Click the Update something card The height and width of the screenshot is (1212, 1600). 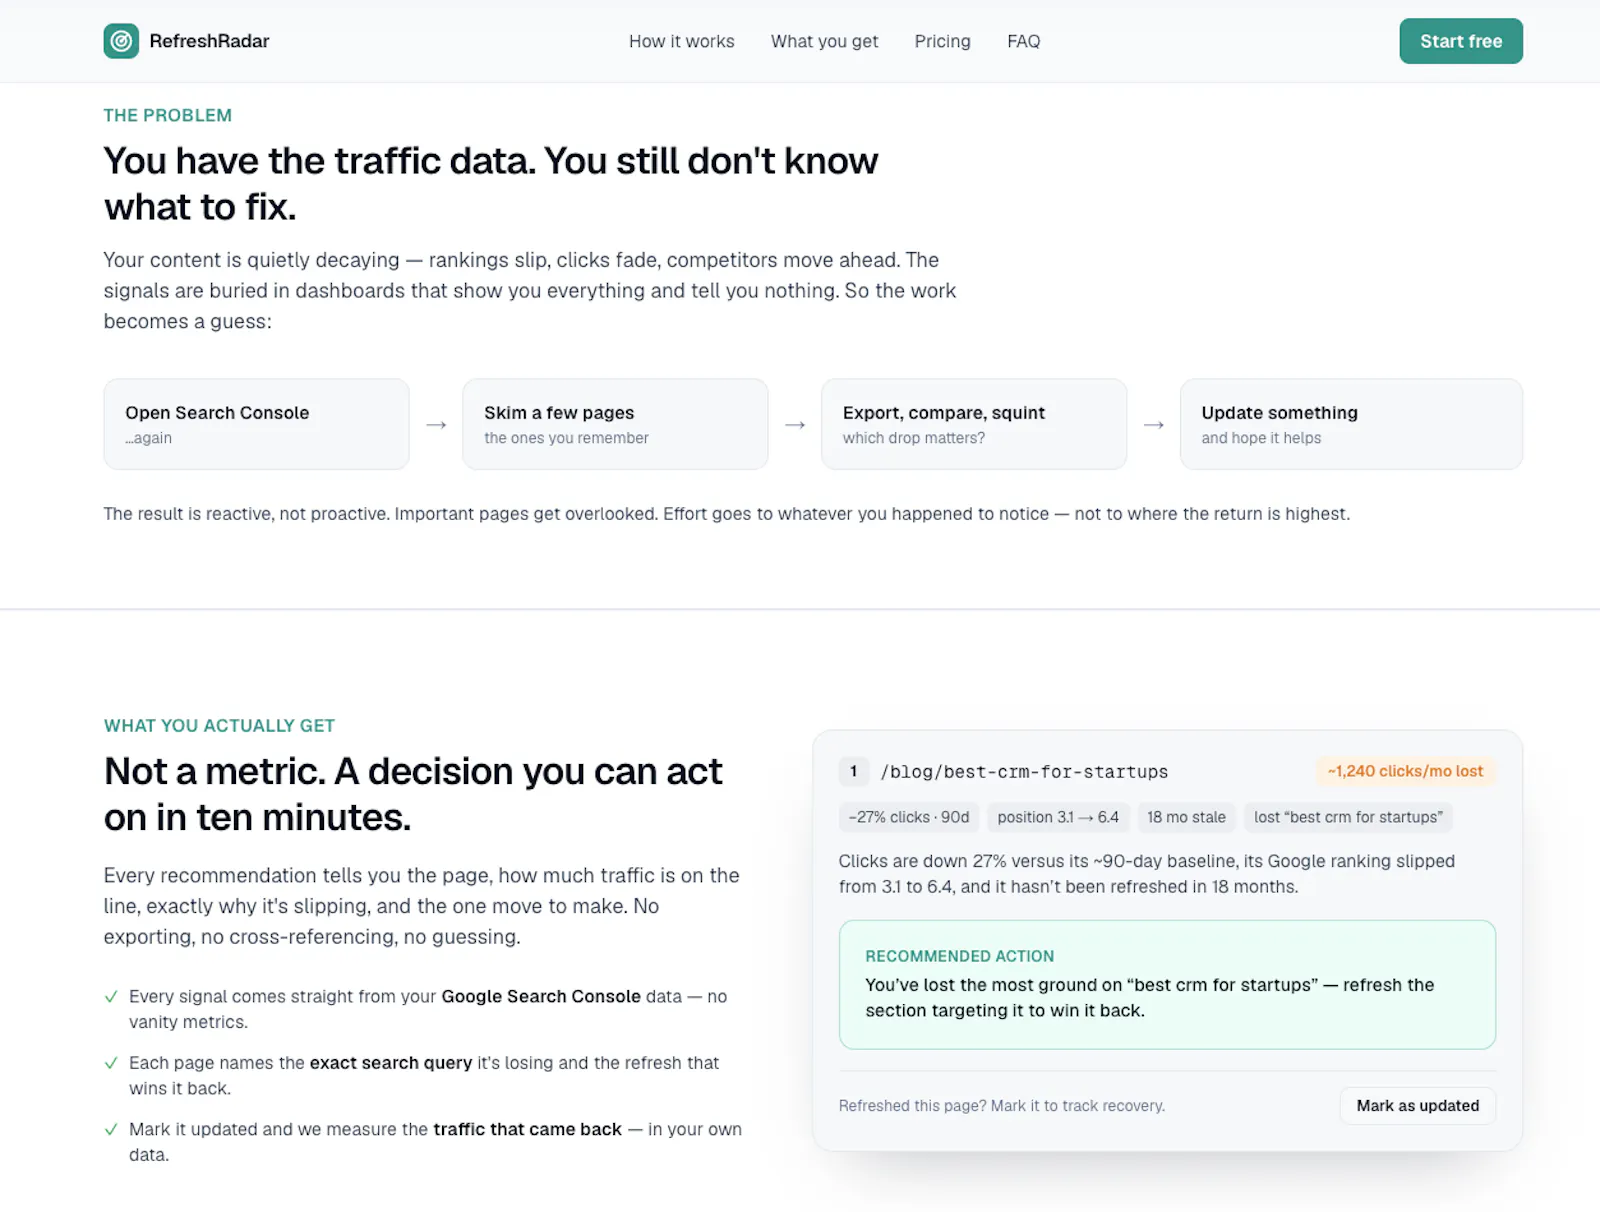pos(1351,424)
